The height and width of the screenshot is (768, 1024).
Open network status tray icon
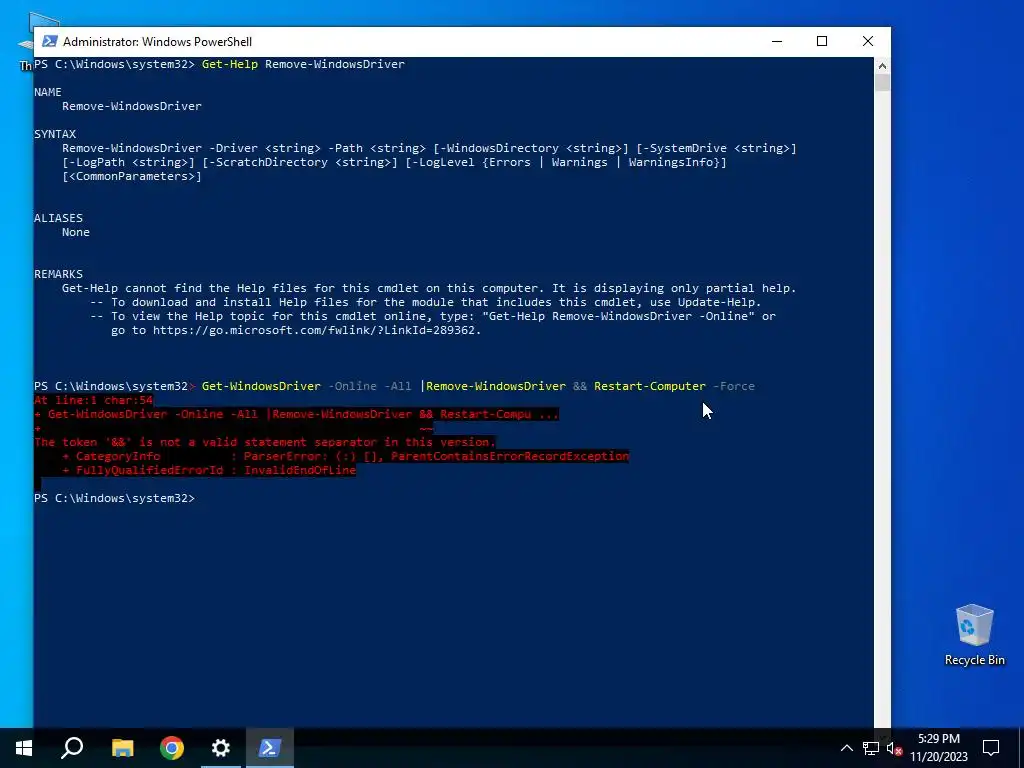[871, 748]
